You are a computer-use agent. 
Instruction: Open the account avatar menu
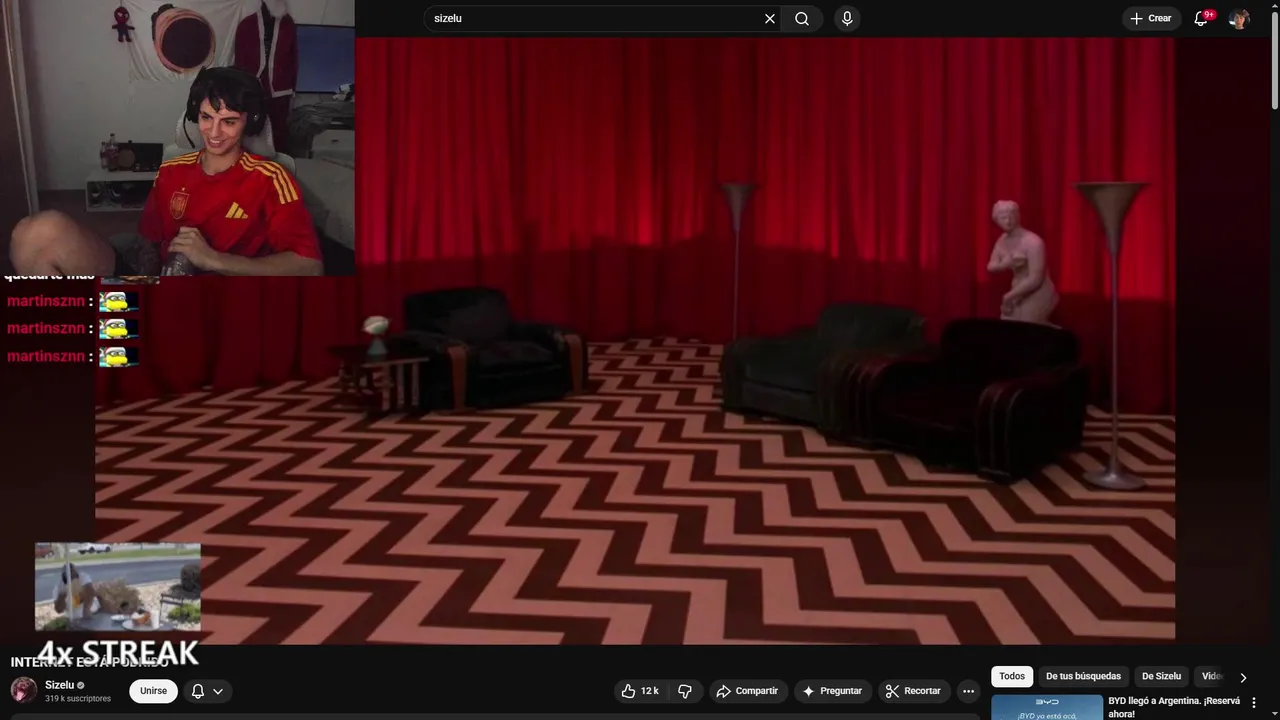1239,19
